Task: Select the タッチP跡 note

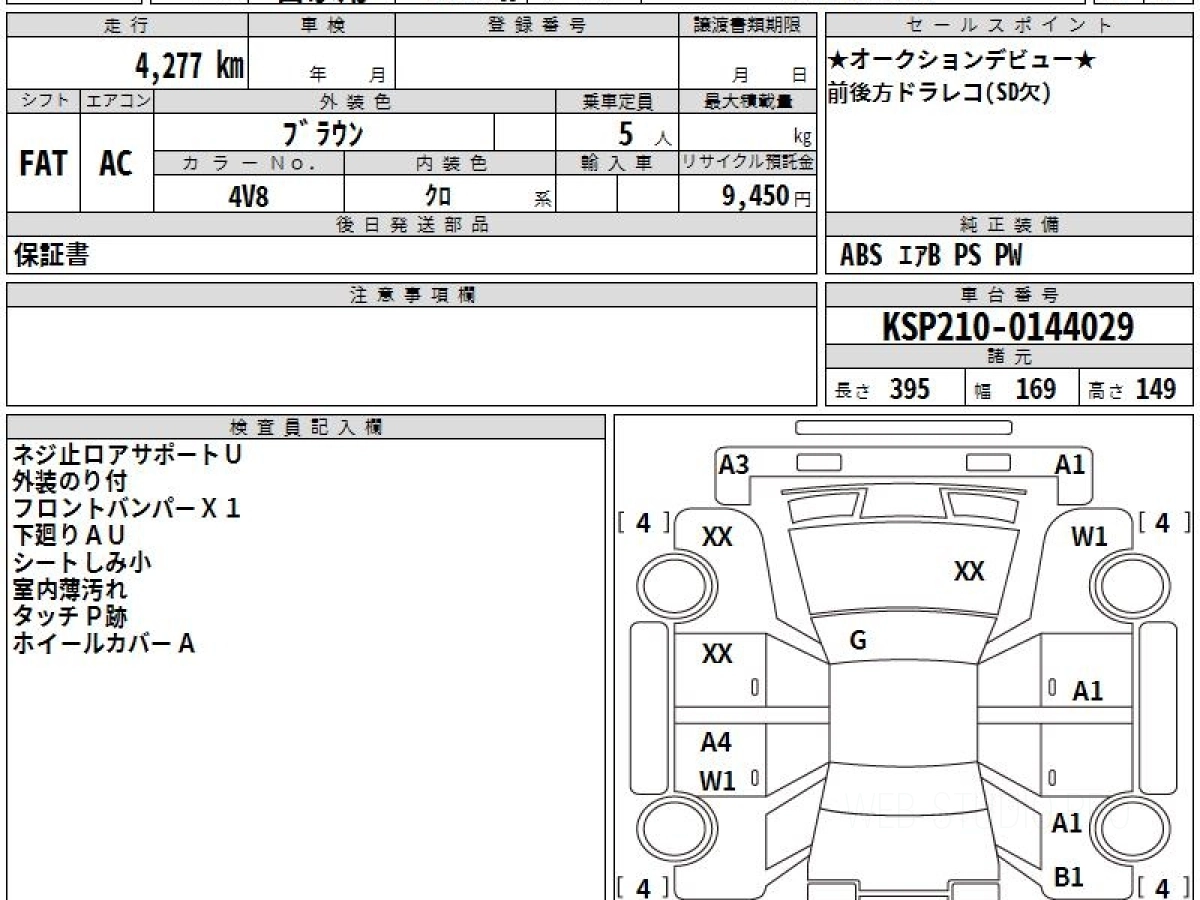Action: [x=69, y=617]
